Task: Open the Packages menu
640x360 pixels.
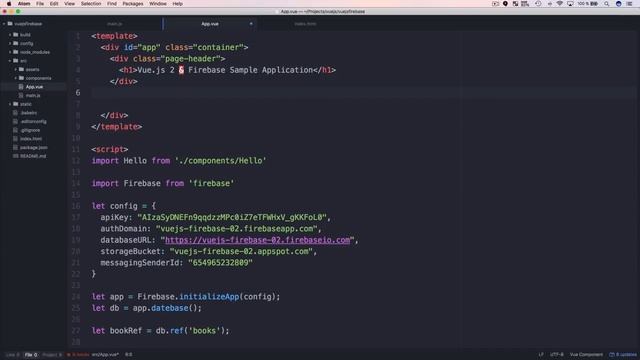Action: click(133, 4)
